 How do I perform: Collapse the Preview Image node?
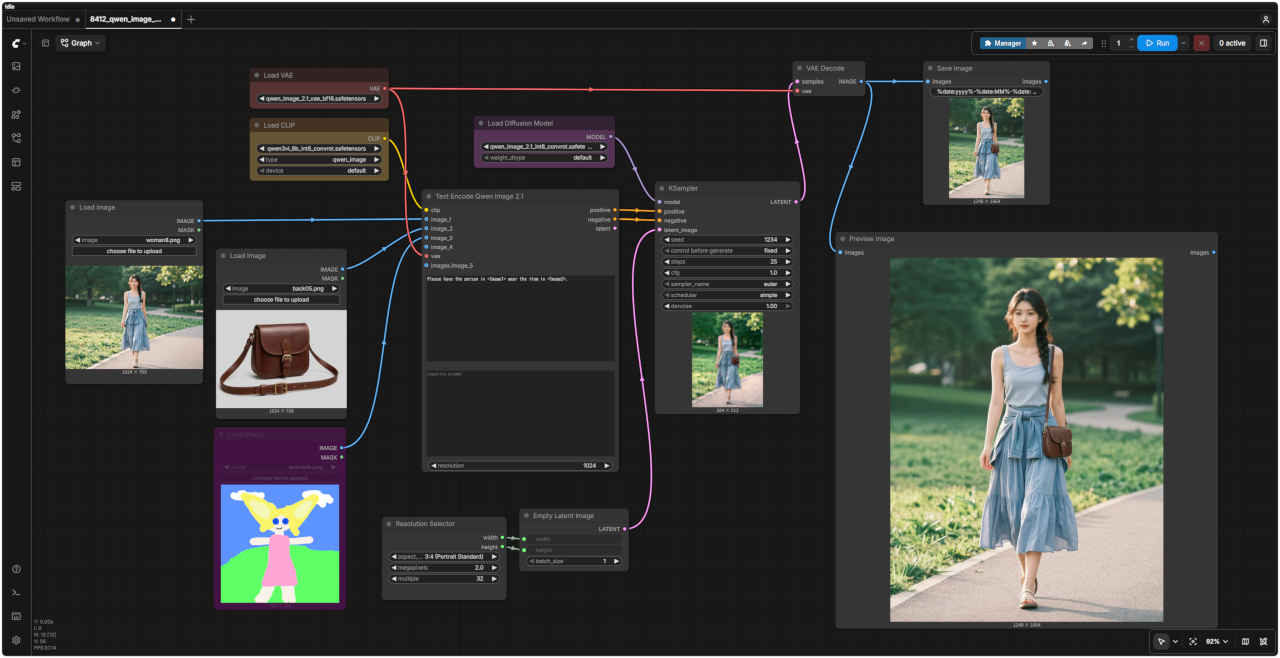(843, 239)
